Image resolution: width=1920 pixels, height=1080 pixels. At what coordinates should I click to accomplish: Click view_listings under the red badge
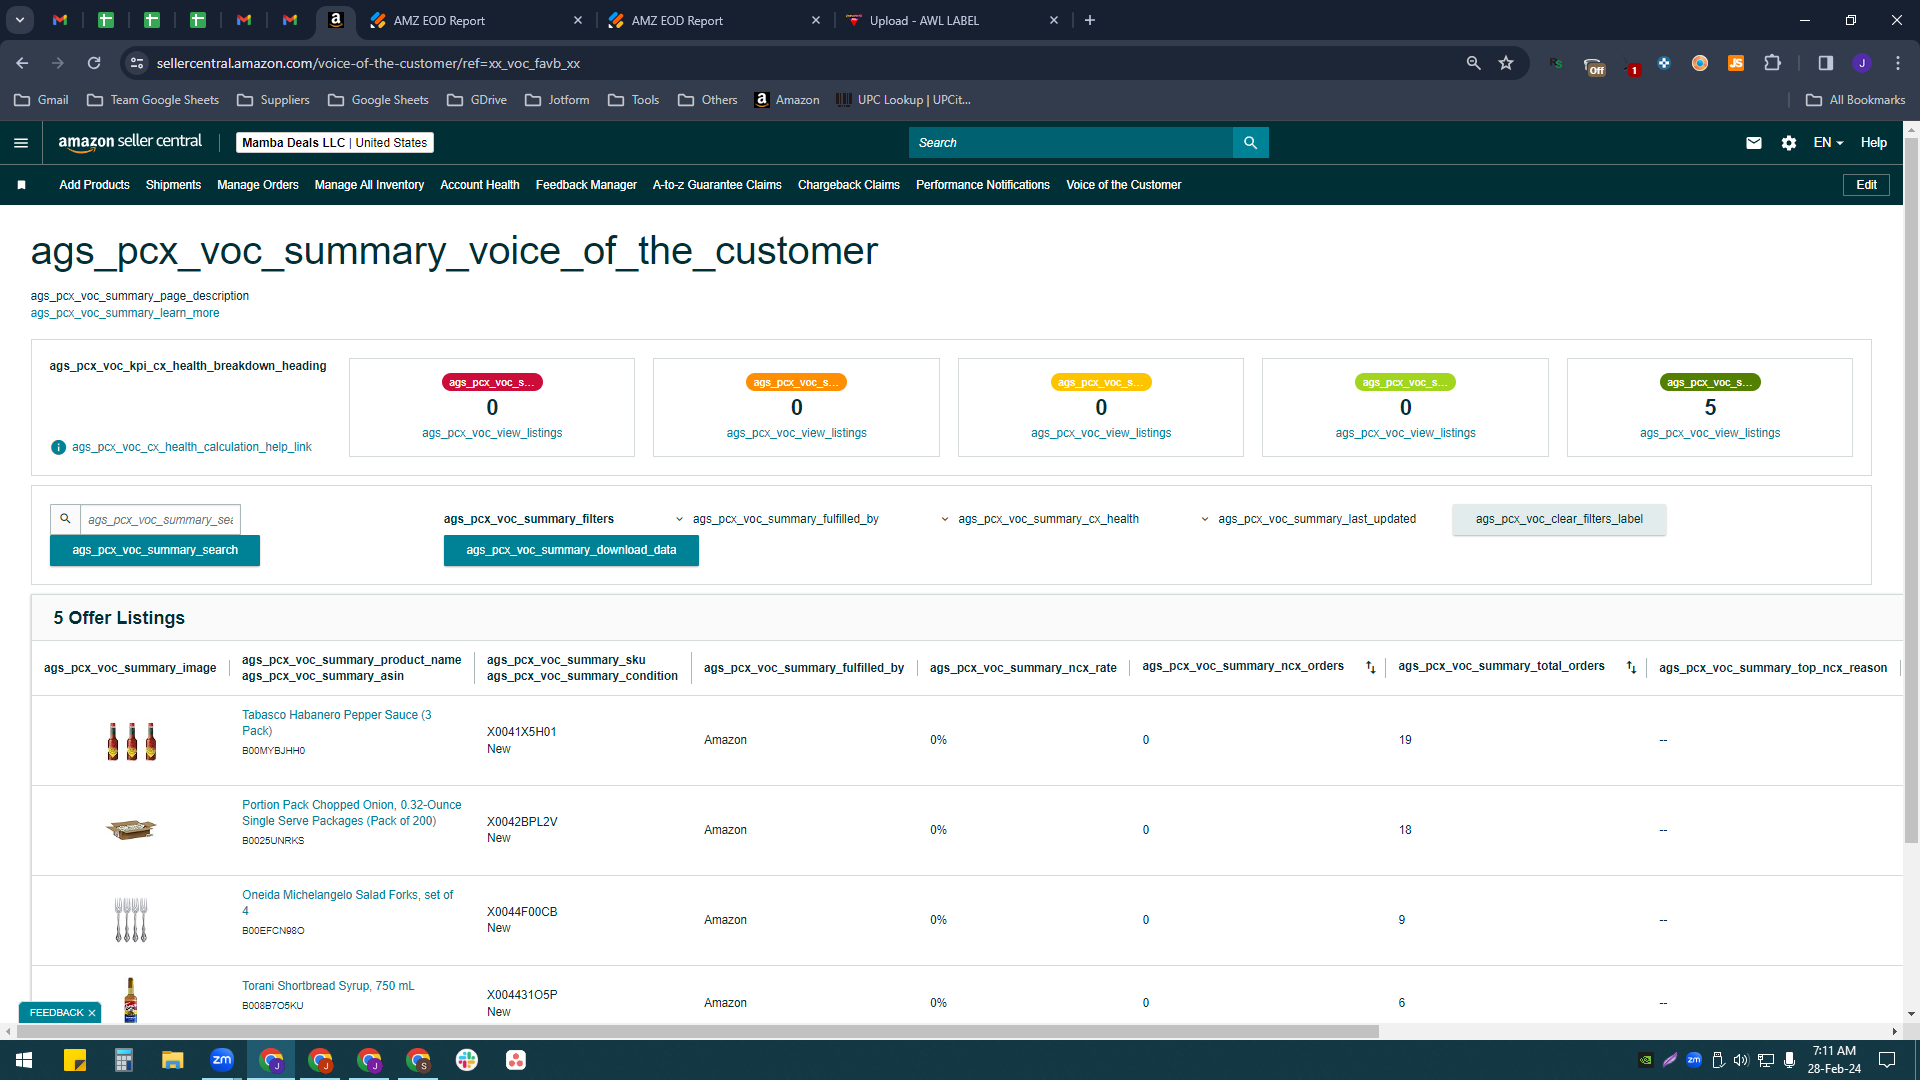[x=492, y=433]
